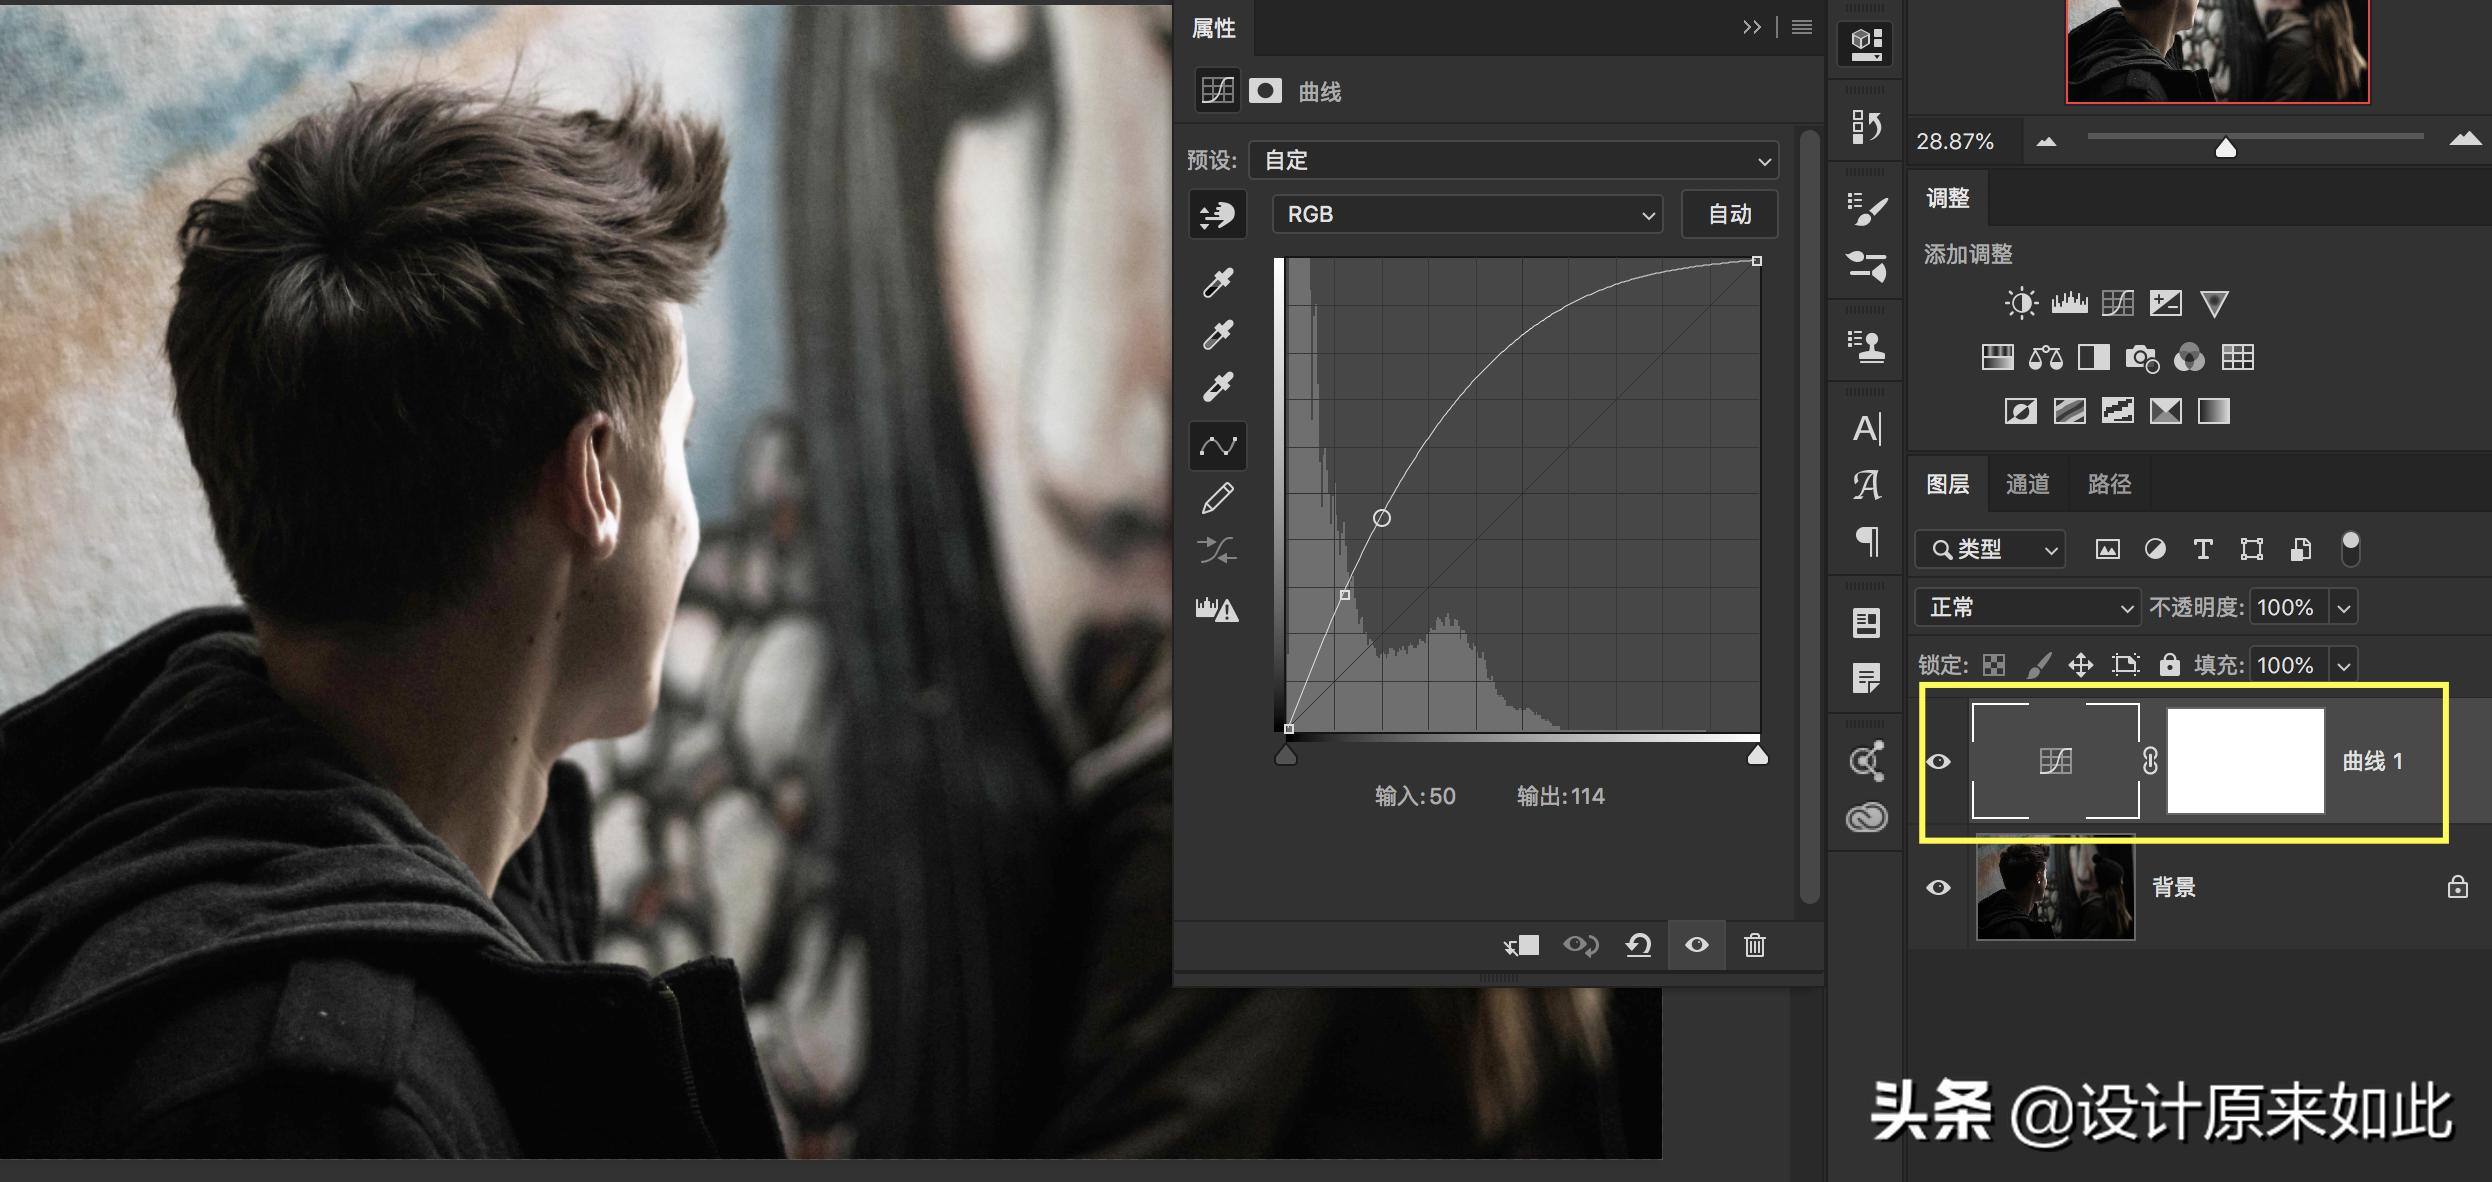The image size is (2492, 1182).
Task: Switch to the 通道 tab
Action: (2027, 484)
